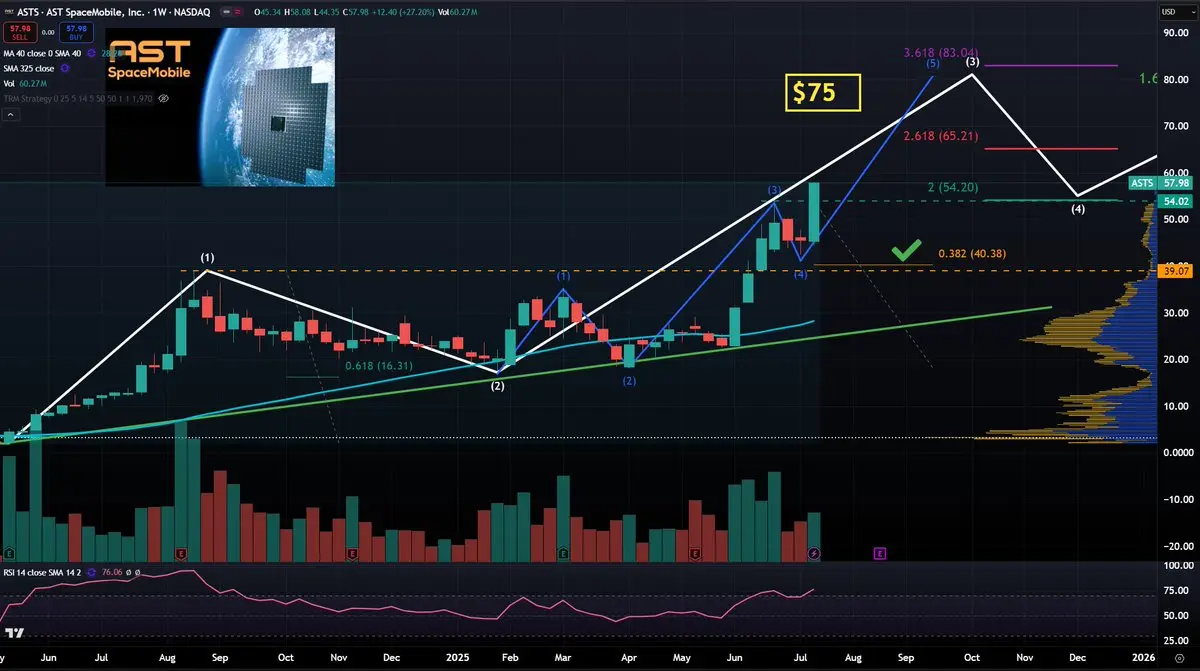Select the red 2.618 extension line
This screenshot has height=671, width=1200.
[1051, 149]
